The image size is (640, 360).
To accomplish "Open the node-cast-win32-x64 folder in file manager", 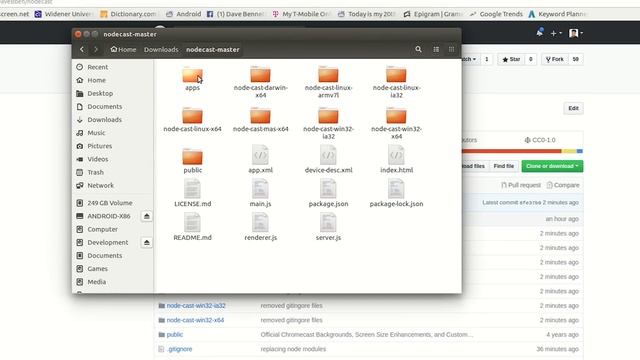I will tap(396, 123).
